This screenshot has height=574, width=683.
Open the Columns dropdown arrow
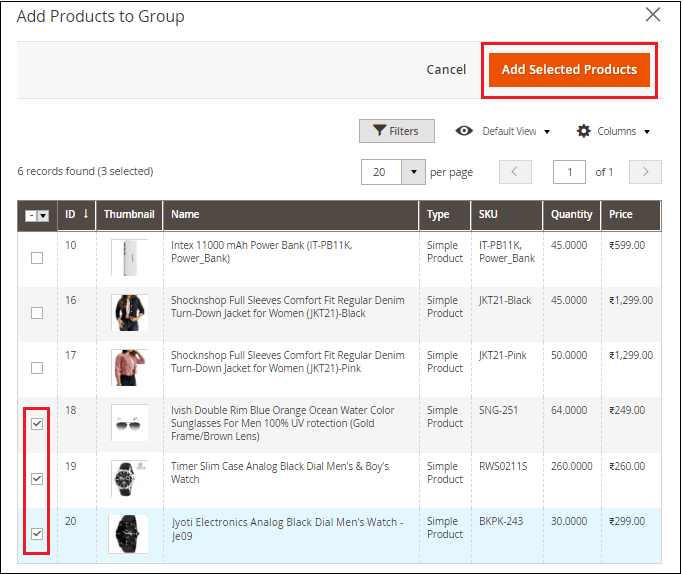pyautogui.click(x=647, y=132)
